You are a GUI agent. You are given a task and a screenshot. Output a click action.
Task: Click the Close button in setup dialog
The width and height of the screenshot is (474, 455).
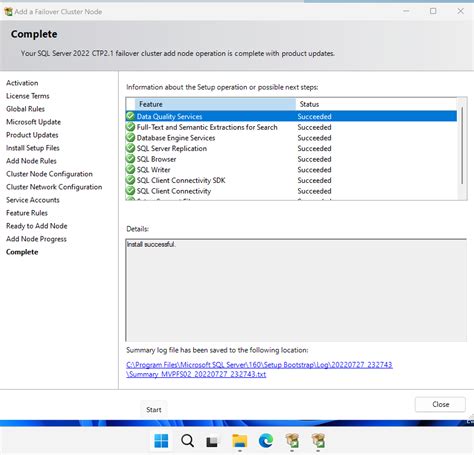440,404
